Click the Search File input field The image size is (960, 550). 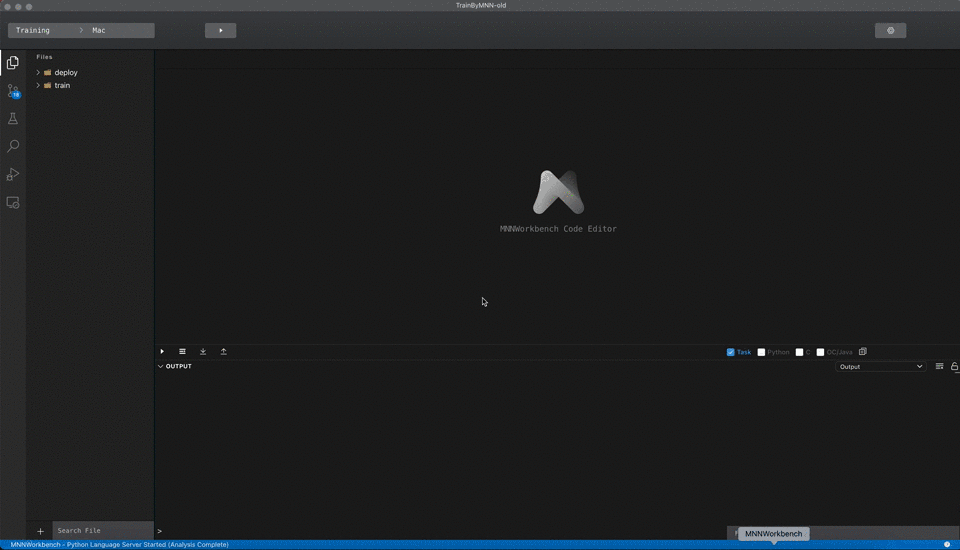click(103, 530)
